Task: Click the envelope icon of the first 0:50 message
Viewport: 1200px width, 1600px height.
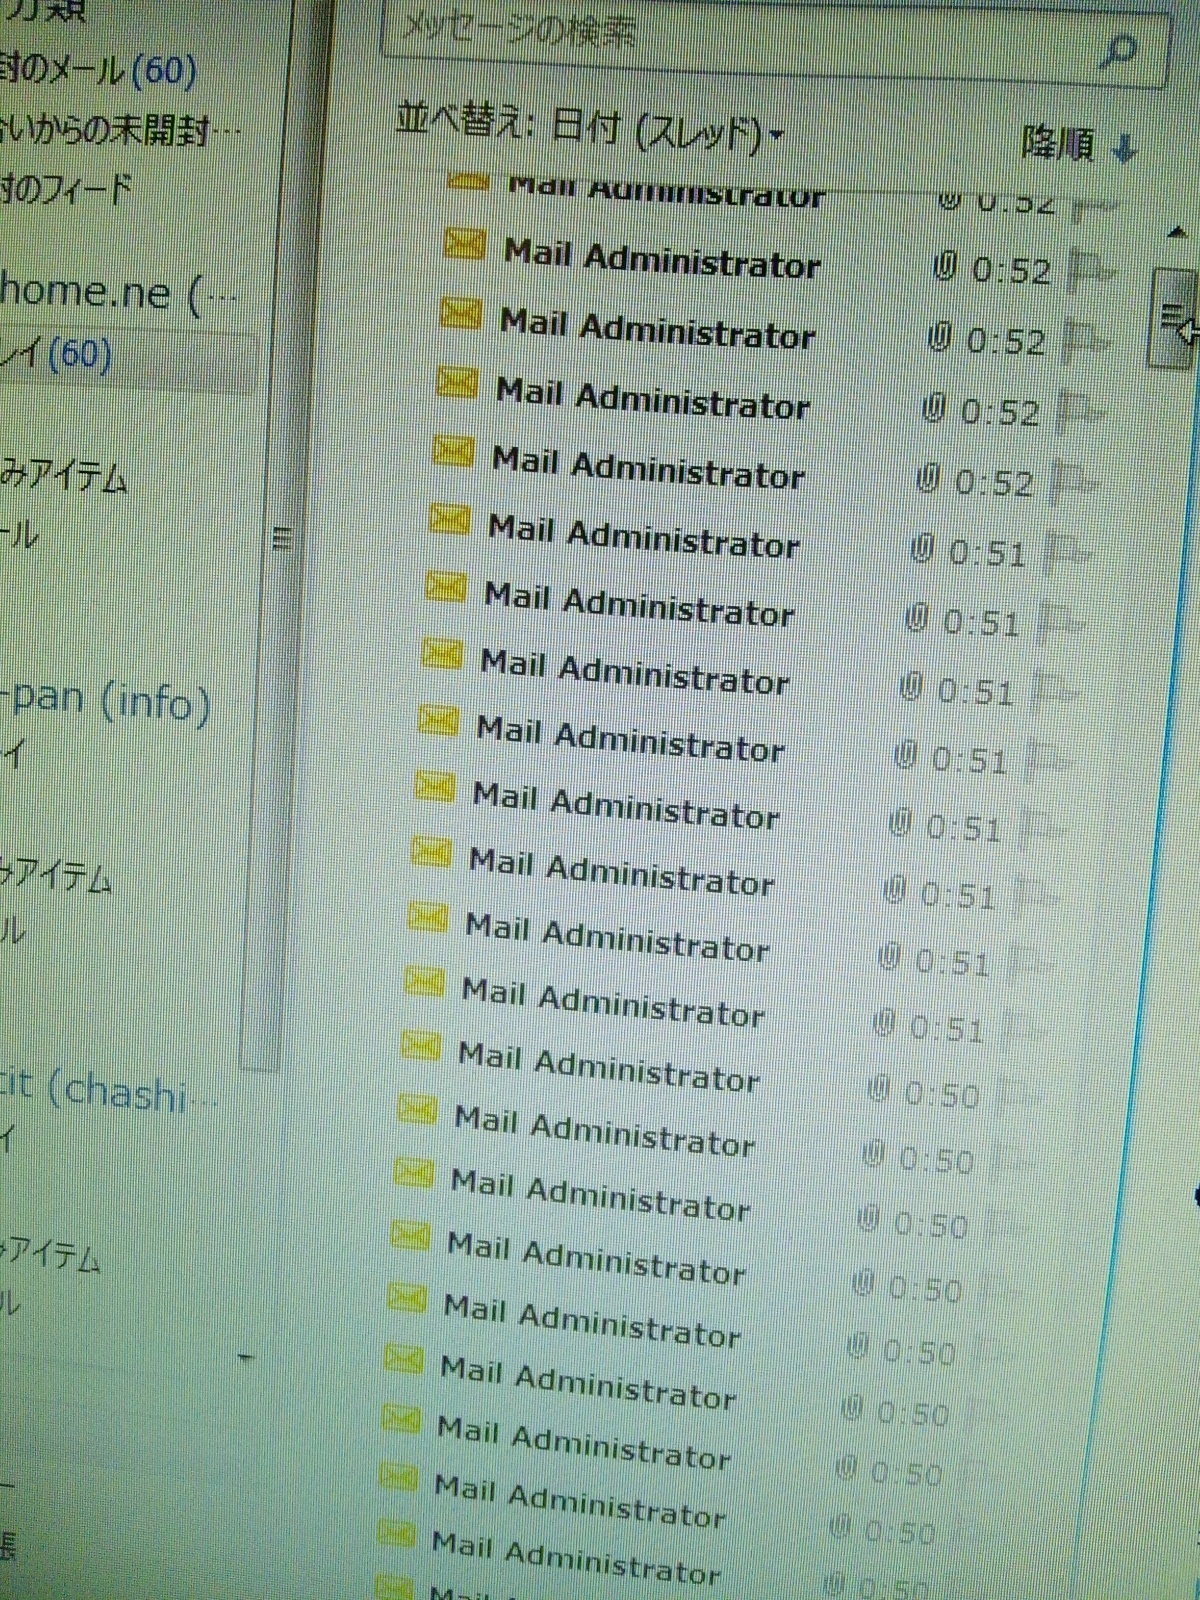Action: click(x=420, y=1046)
